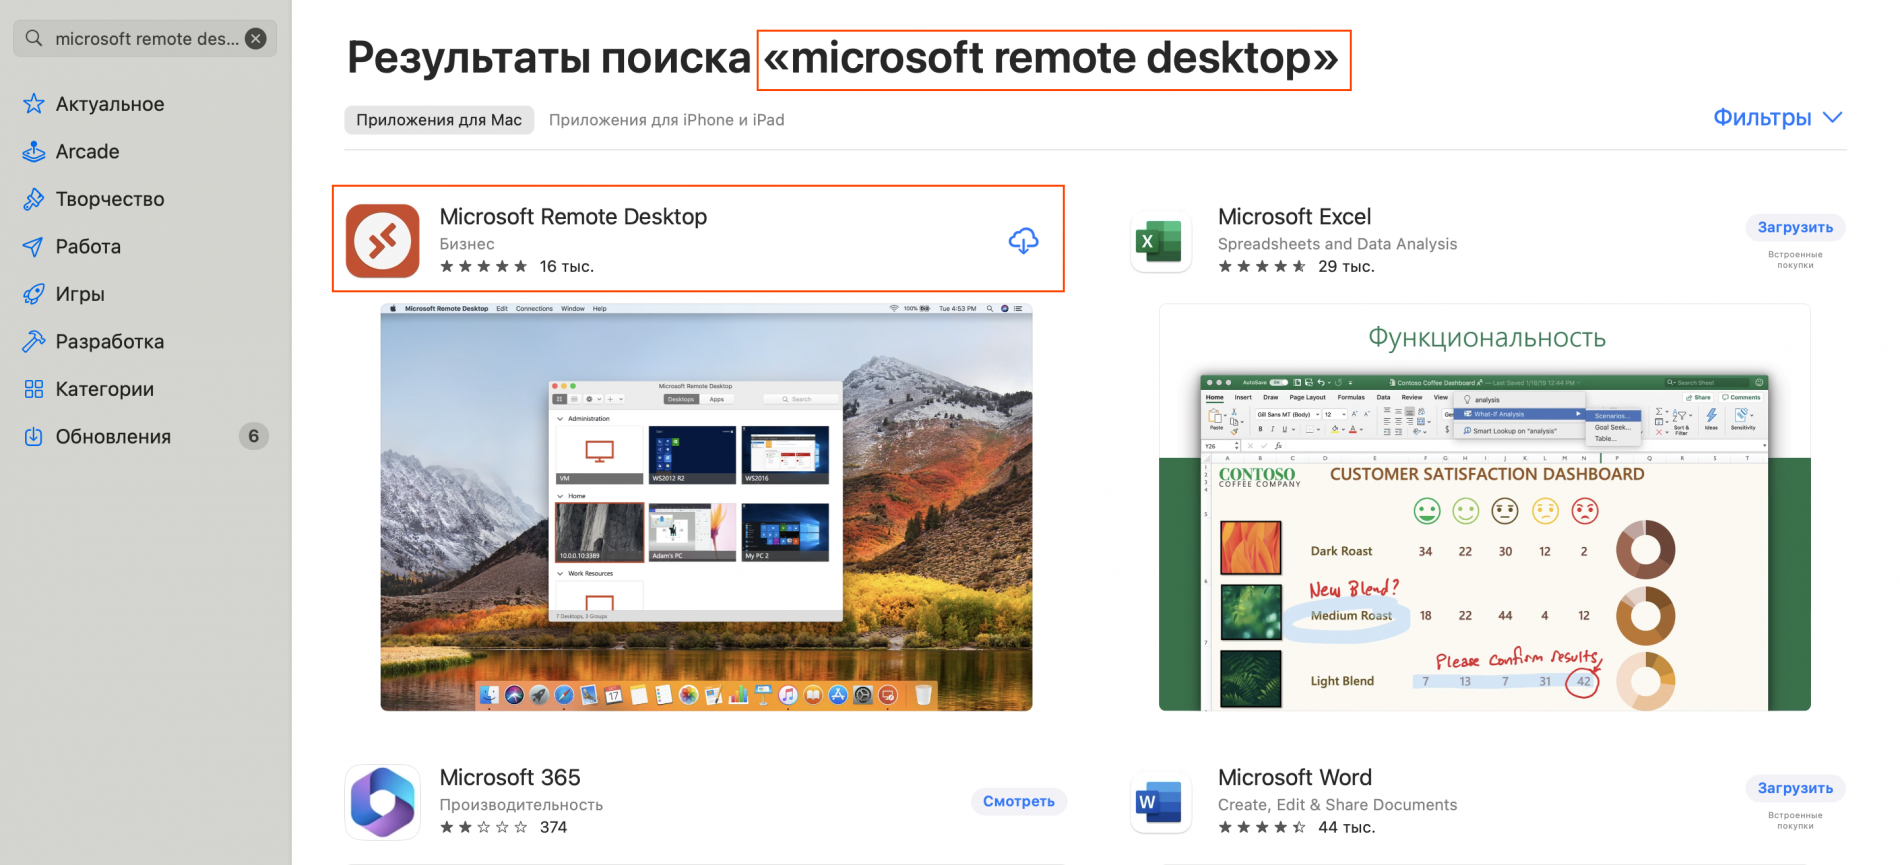Image resolution: width=1900 pixels, height=865 pixels.
Task: Go to Актуальное section in sidebar
Action: pos(109,104)
